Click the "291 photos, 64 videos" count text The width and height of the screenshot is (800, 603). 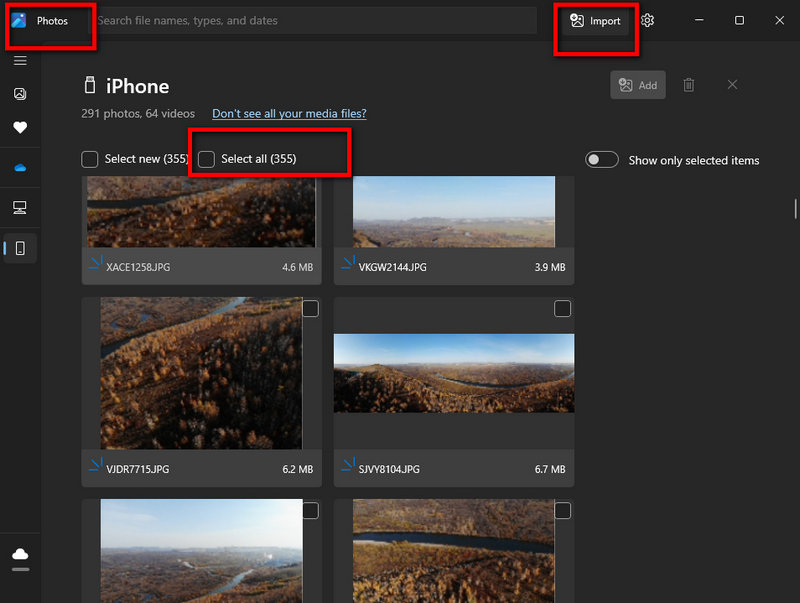point(138,113)
